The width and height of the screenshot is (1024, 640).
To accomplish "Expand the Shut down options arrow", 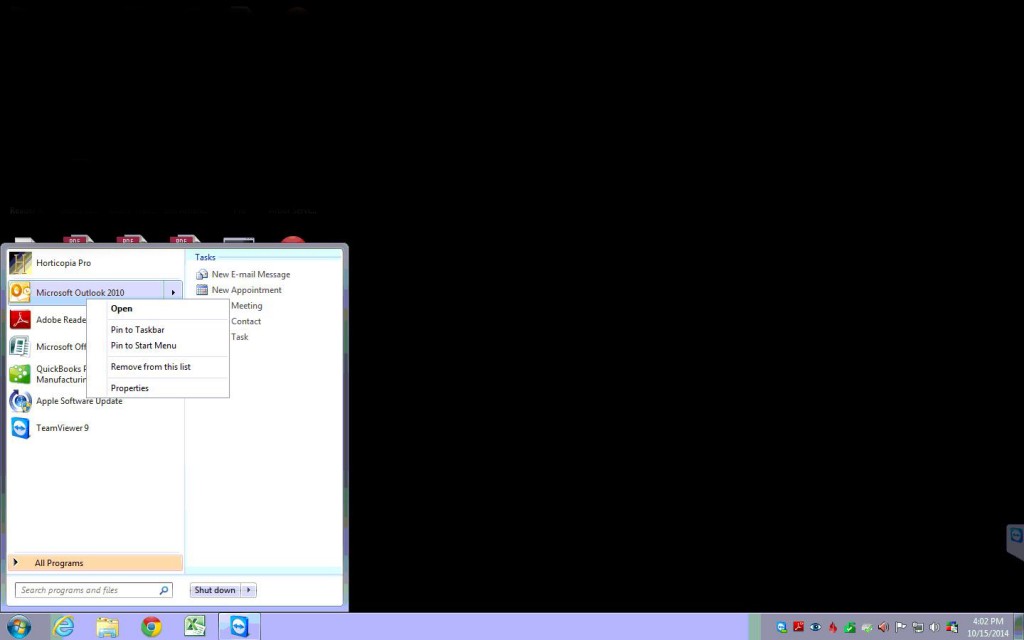I will tap(246, 589).
